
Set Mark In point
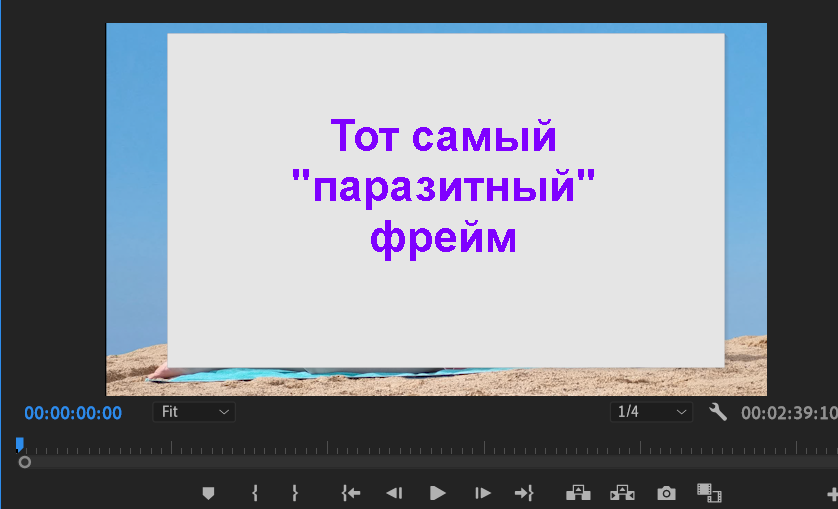[x=255, y=493]
